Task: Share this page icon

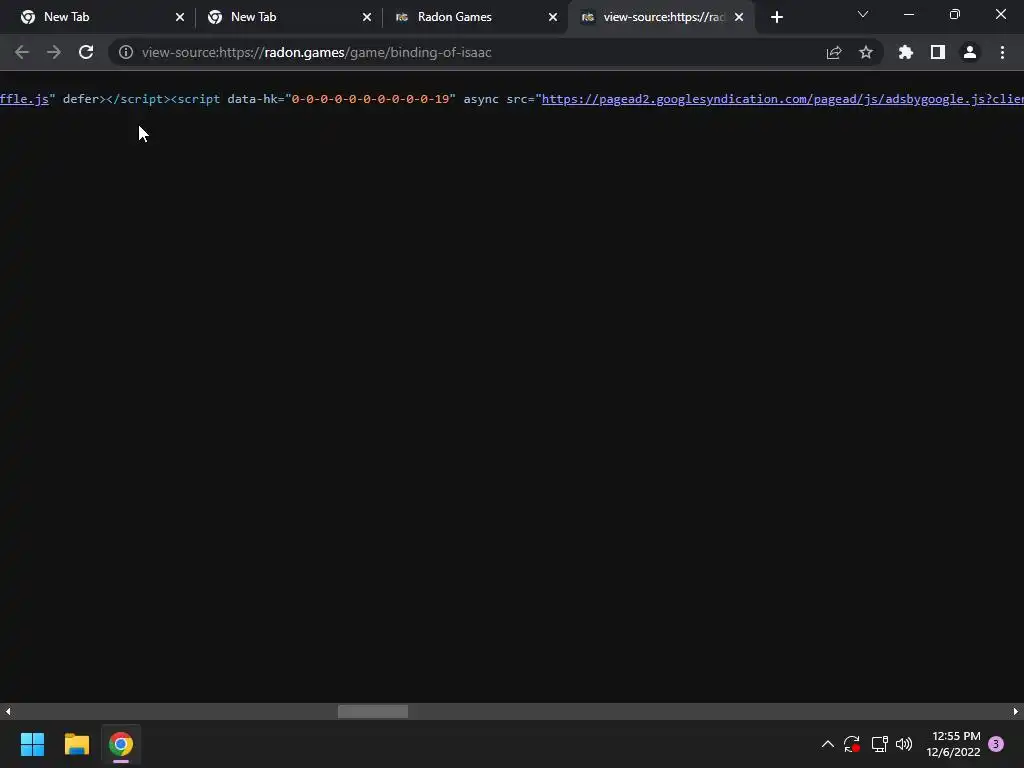Action: pyautogui.click(x=834, y=52)
